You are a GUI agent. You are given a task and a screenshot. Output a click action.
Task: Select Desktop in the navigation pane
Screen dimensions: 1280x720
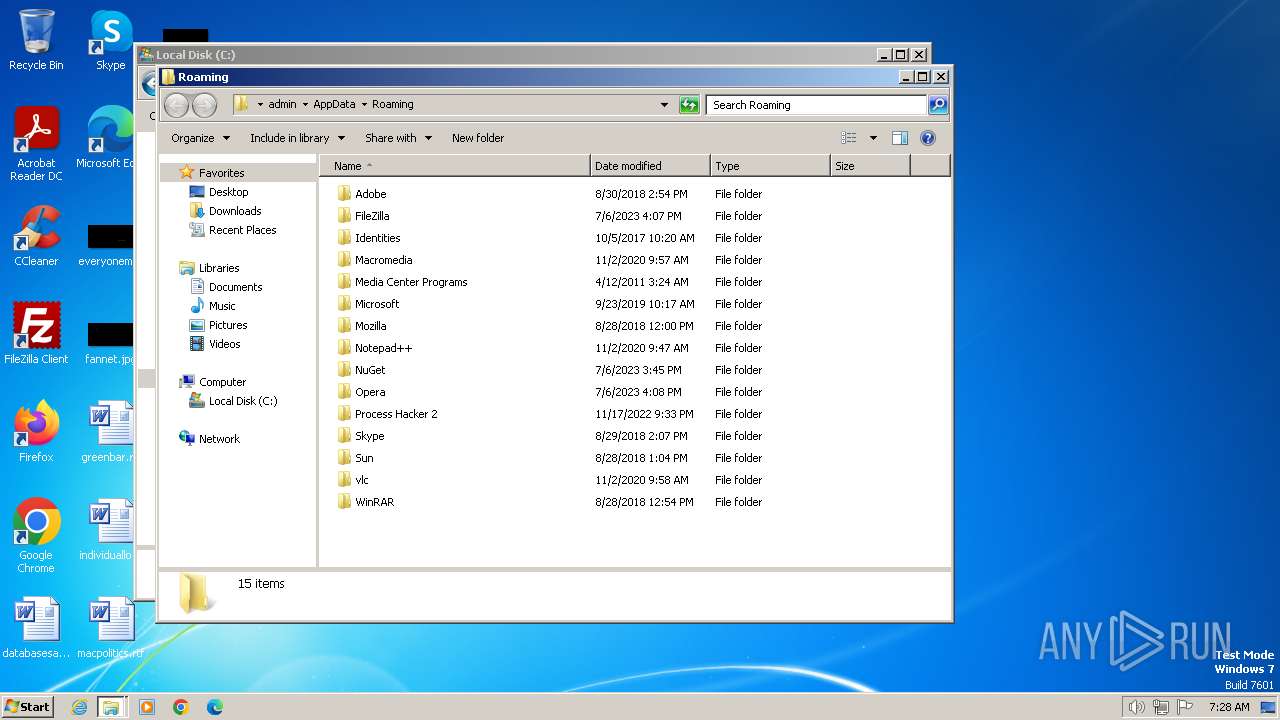228,192
